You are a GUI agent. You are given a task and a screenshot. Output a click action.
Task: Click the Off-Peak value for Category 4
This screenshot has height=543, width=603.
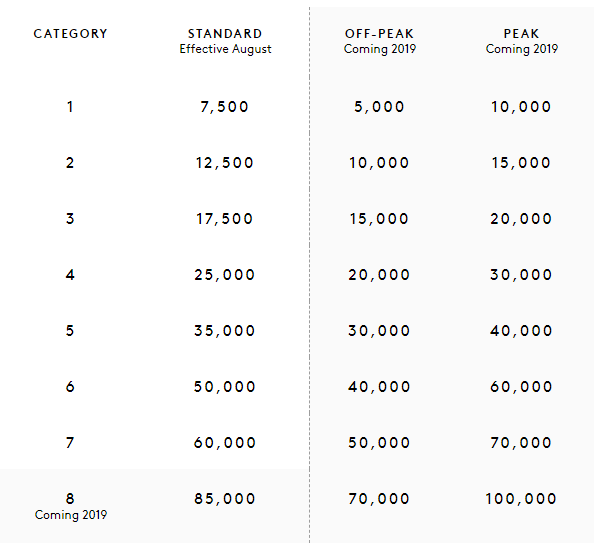pyautogui.click(x=379, y=275)
